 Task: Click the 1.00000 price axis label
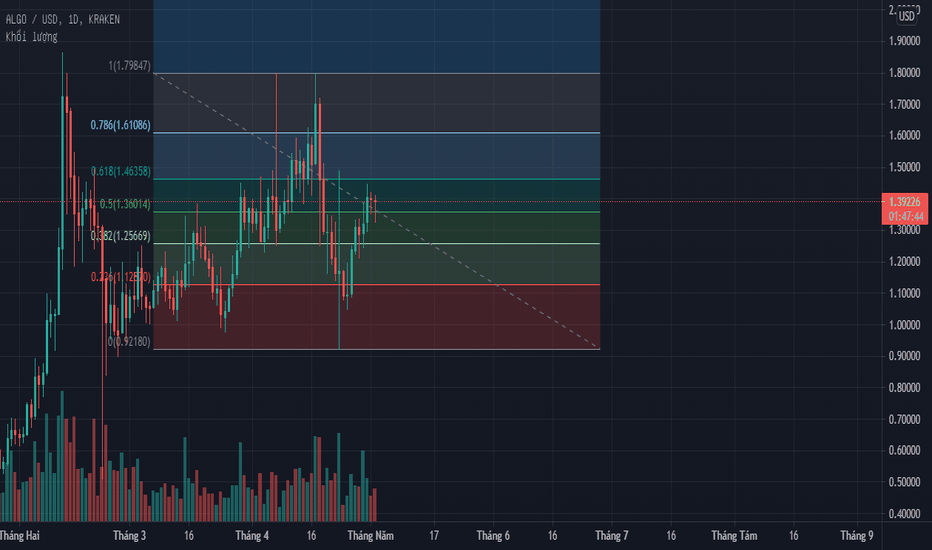[905, 325]
